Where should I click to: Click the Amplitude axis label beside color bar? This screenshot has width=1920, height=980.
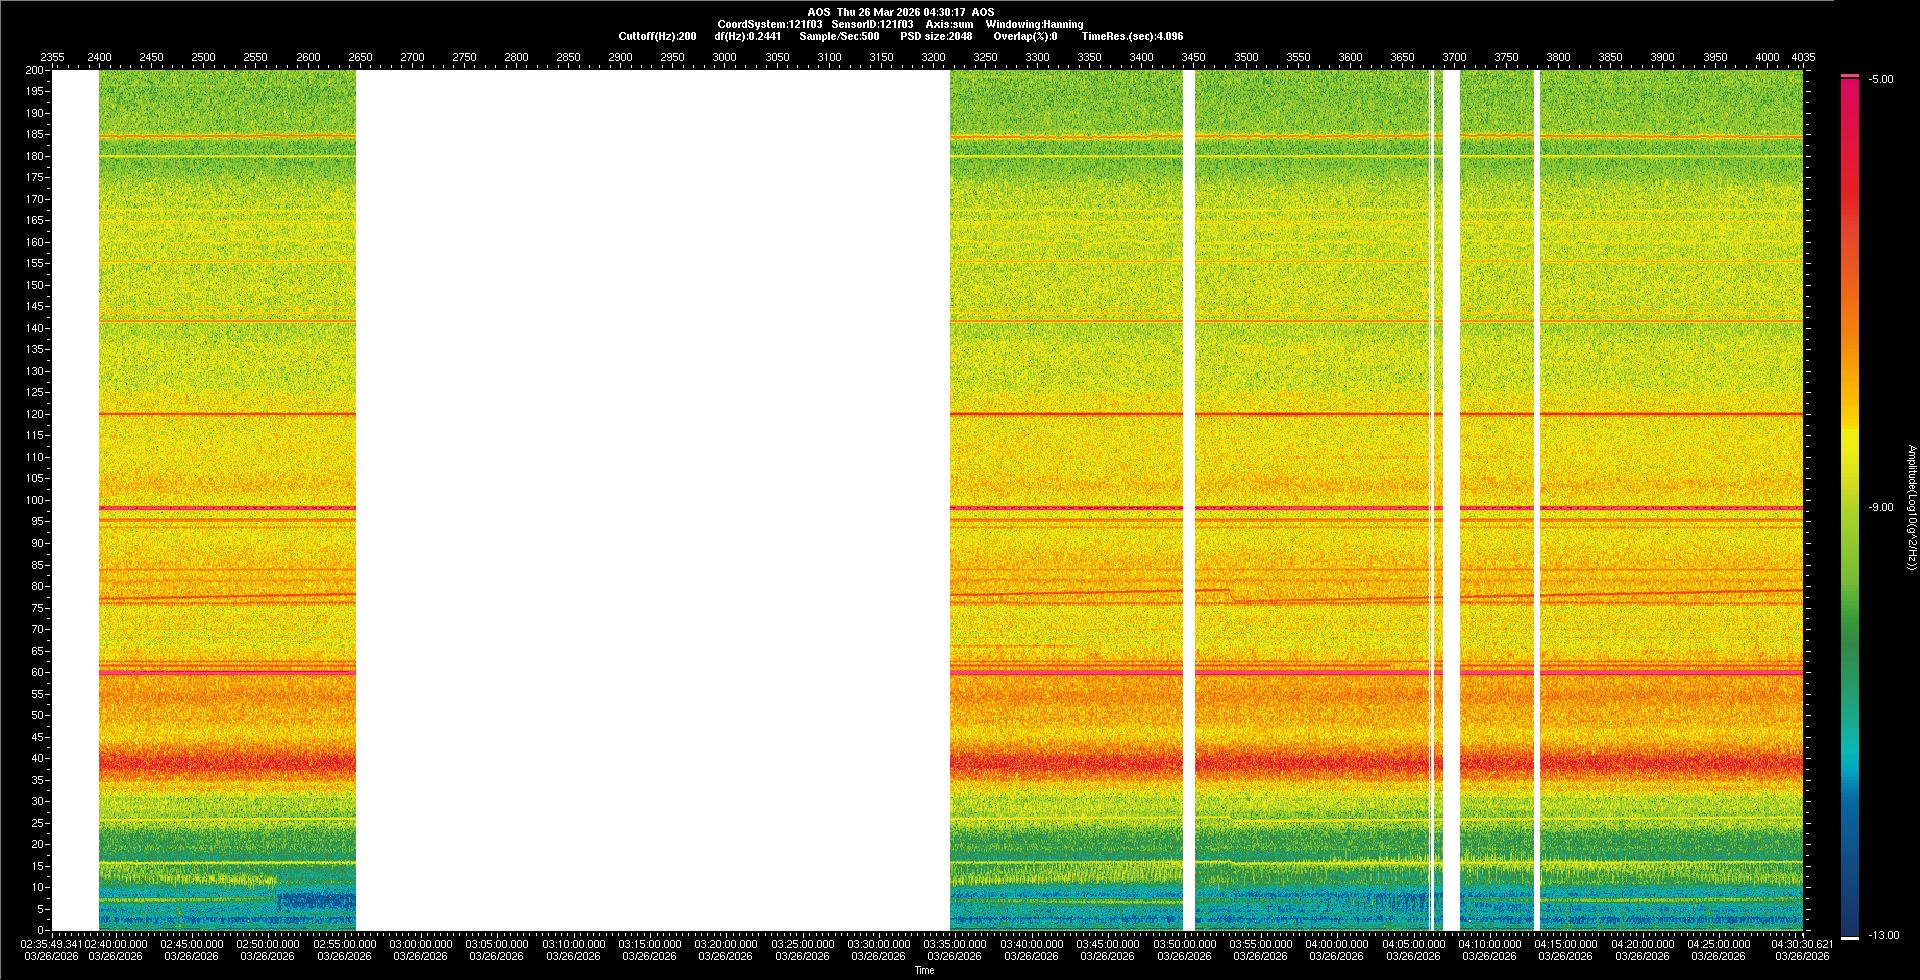1911,508
